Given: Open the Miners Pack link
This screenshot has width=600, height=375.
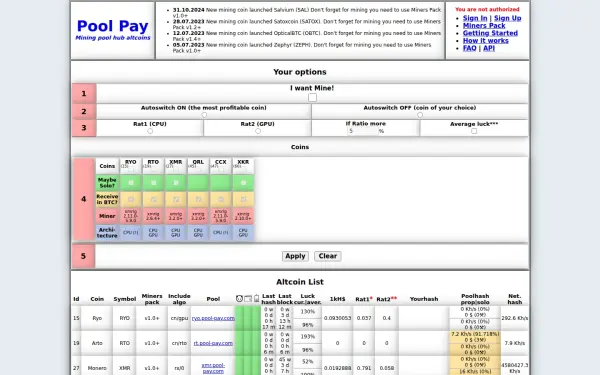Looking at the screenshot, I should click(x=484, y=26).
